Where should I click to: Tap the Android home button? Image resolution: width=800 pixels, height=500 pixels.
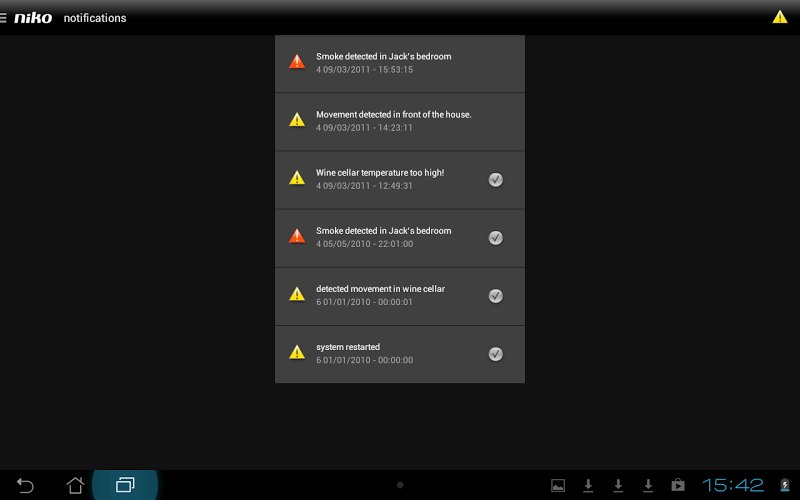tap(75, 485)
